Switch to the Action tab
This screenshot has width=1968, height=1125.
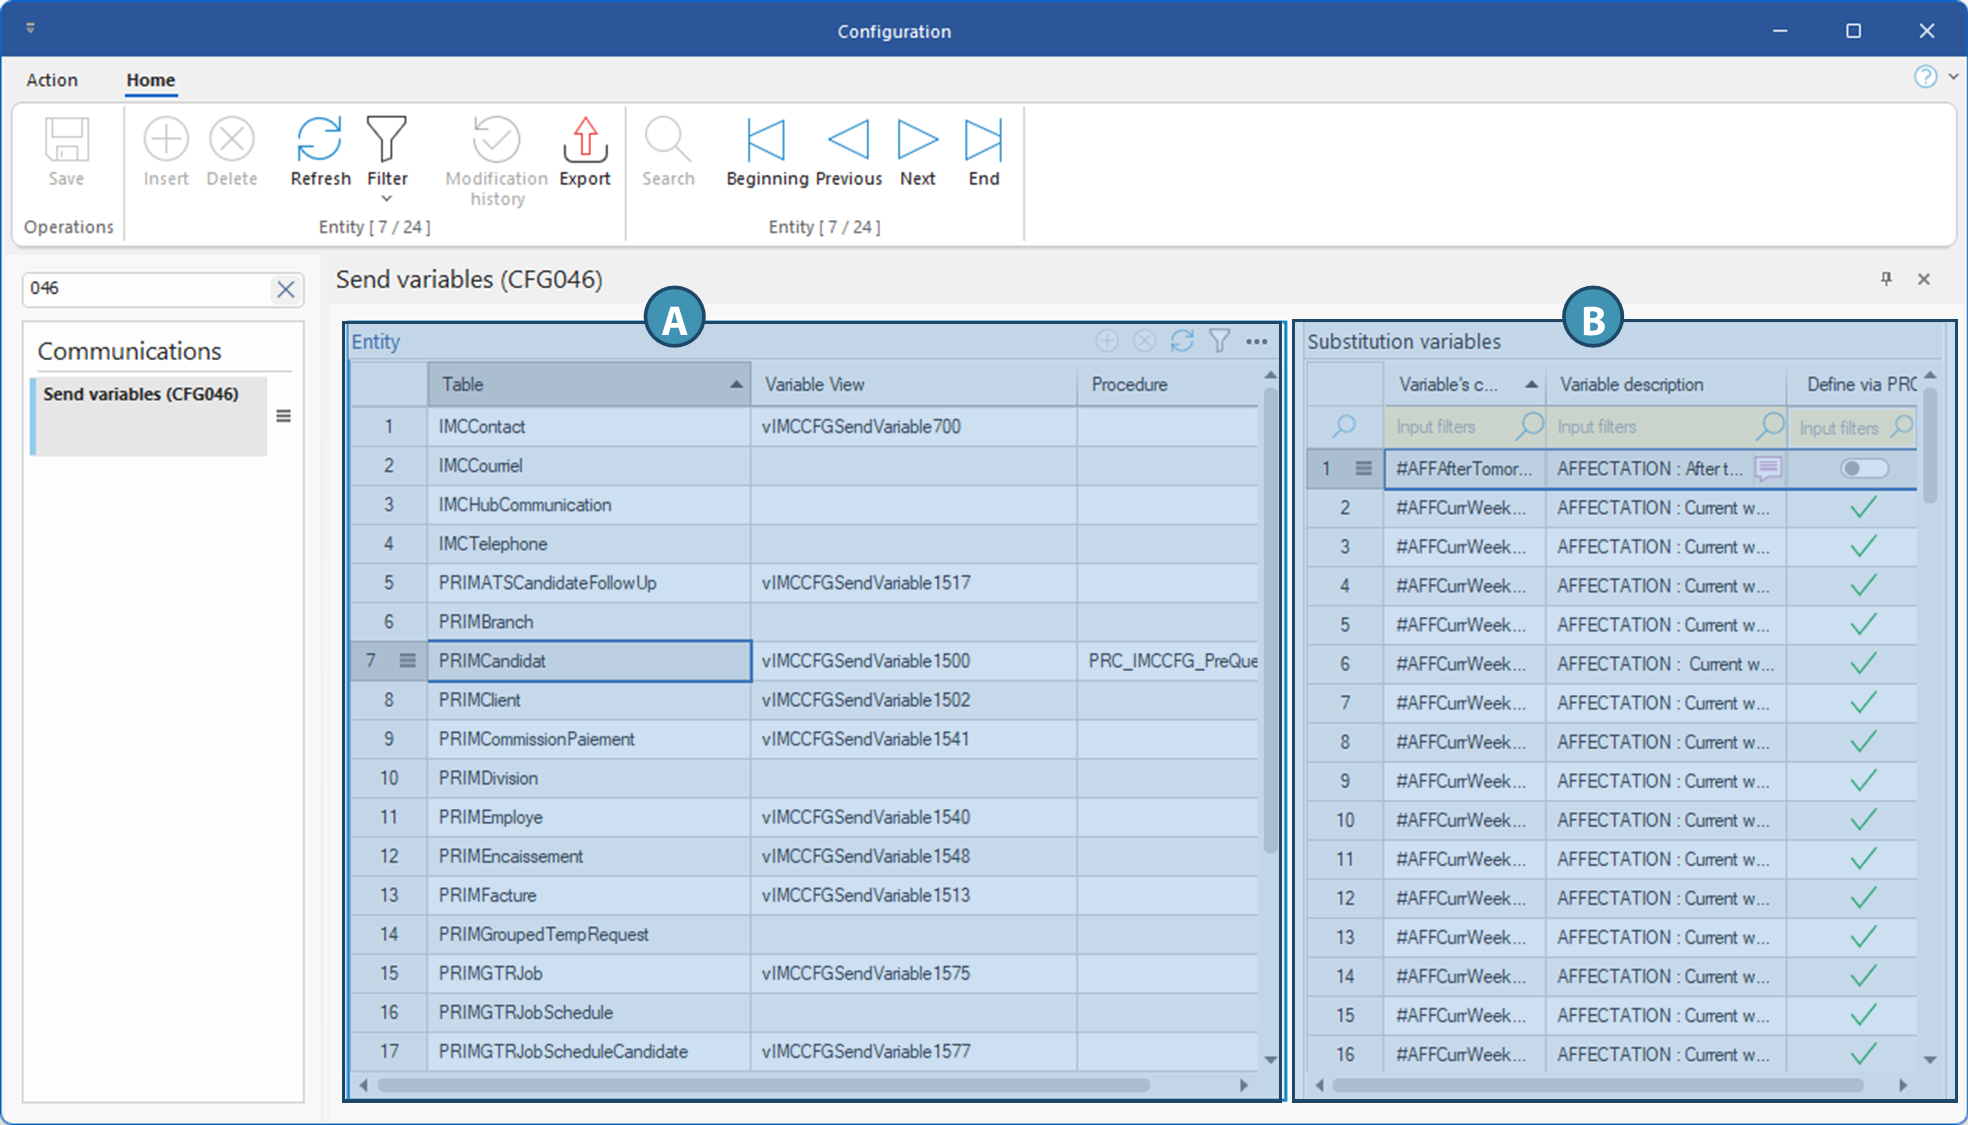click(52, 80)
